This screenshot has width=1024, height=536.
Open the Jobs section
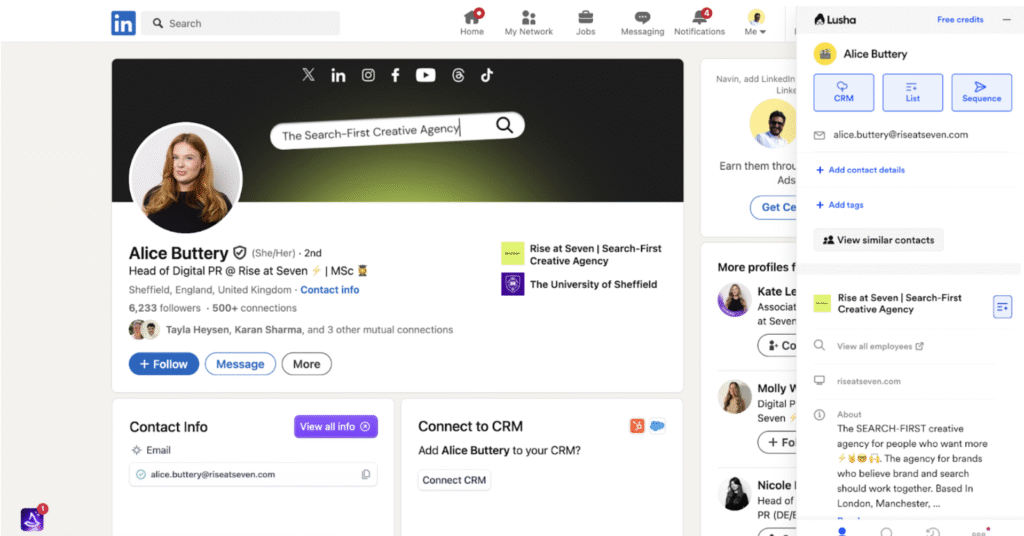coord(586,23)
